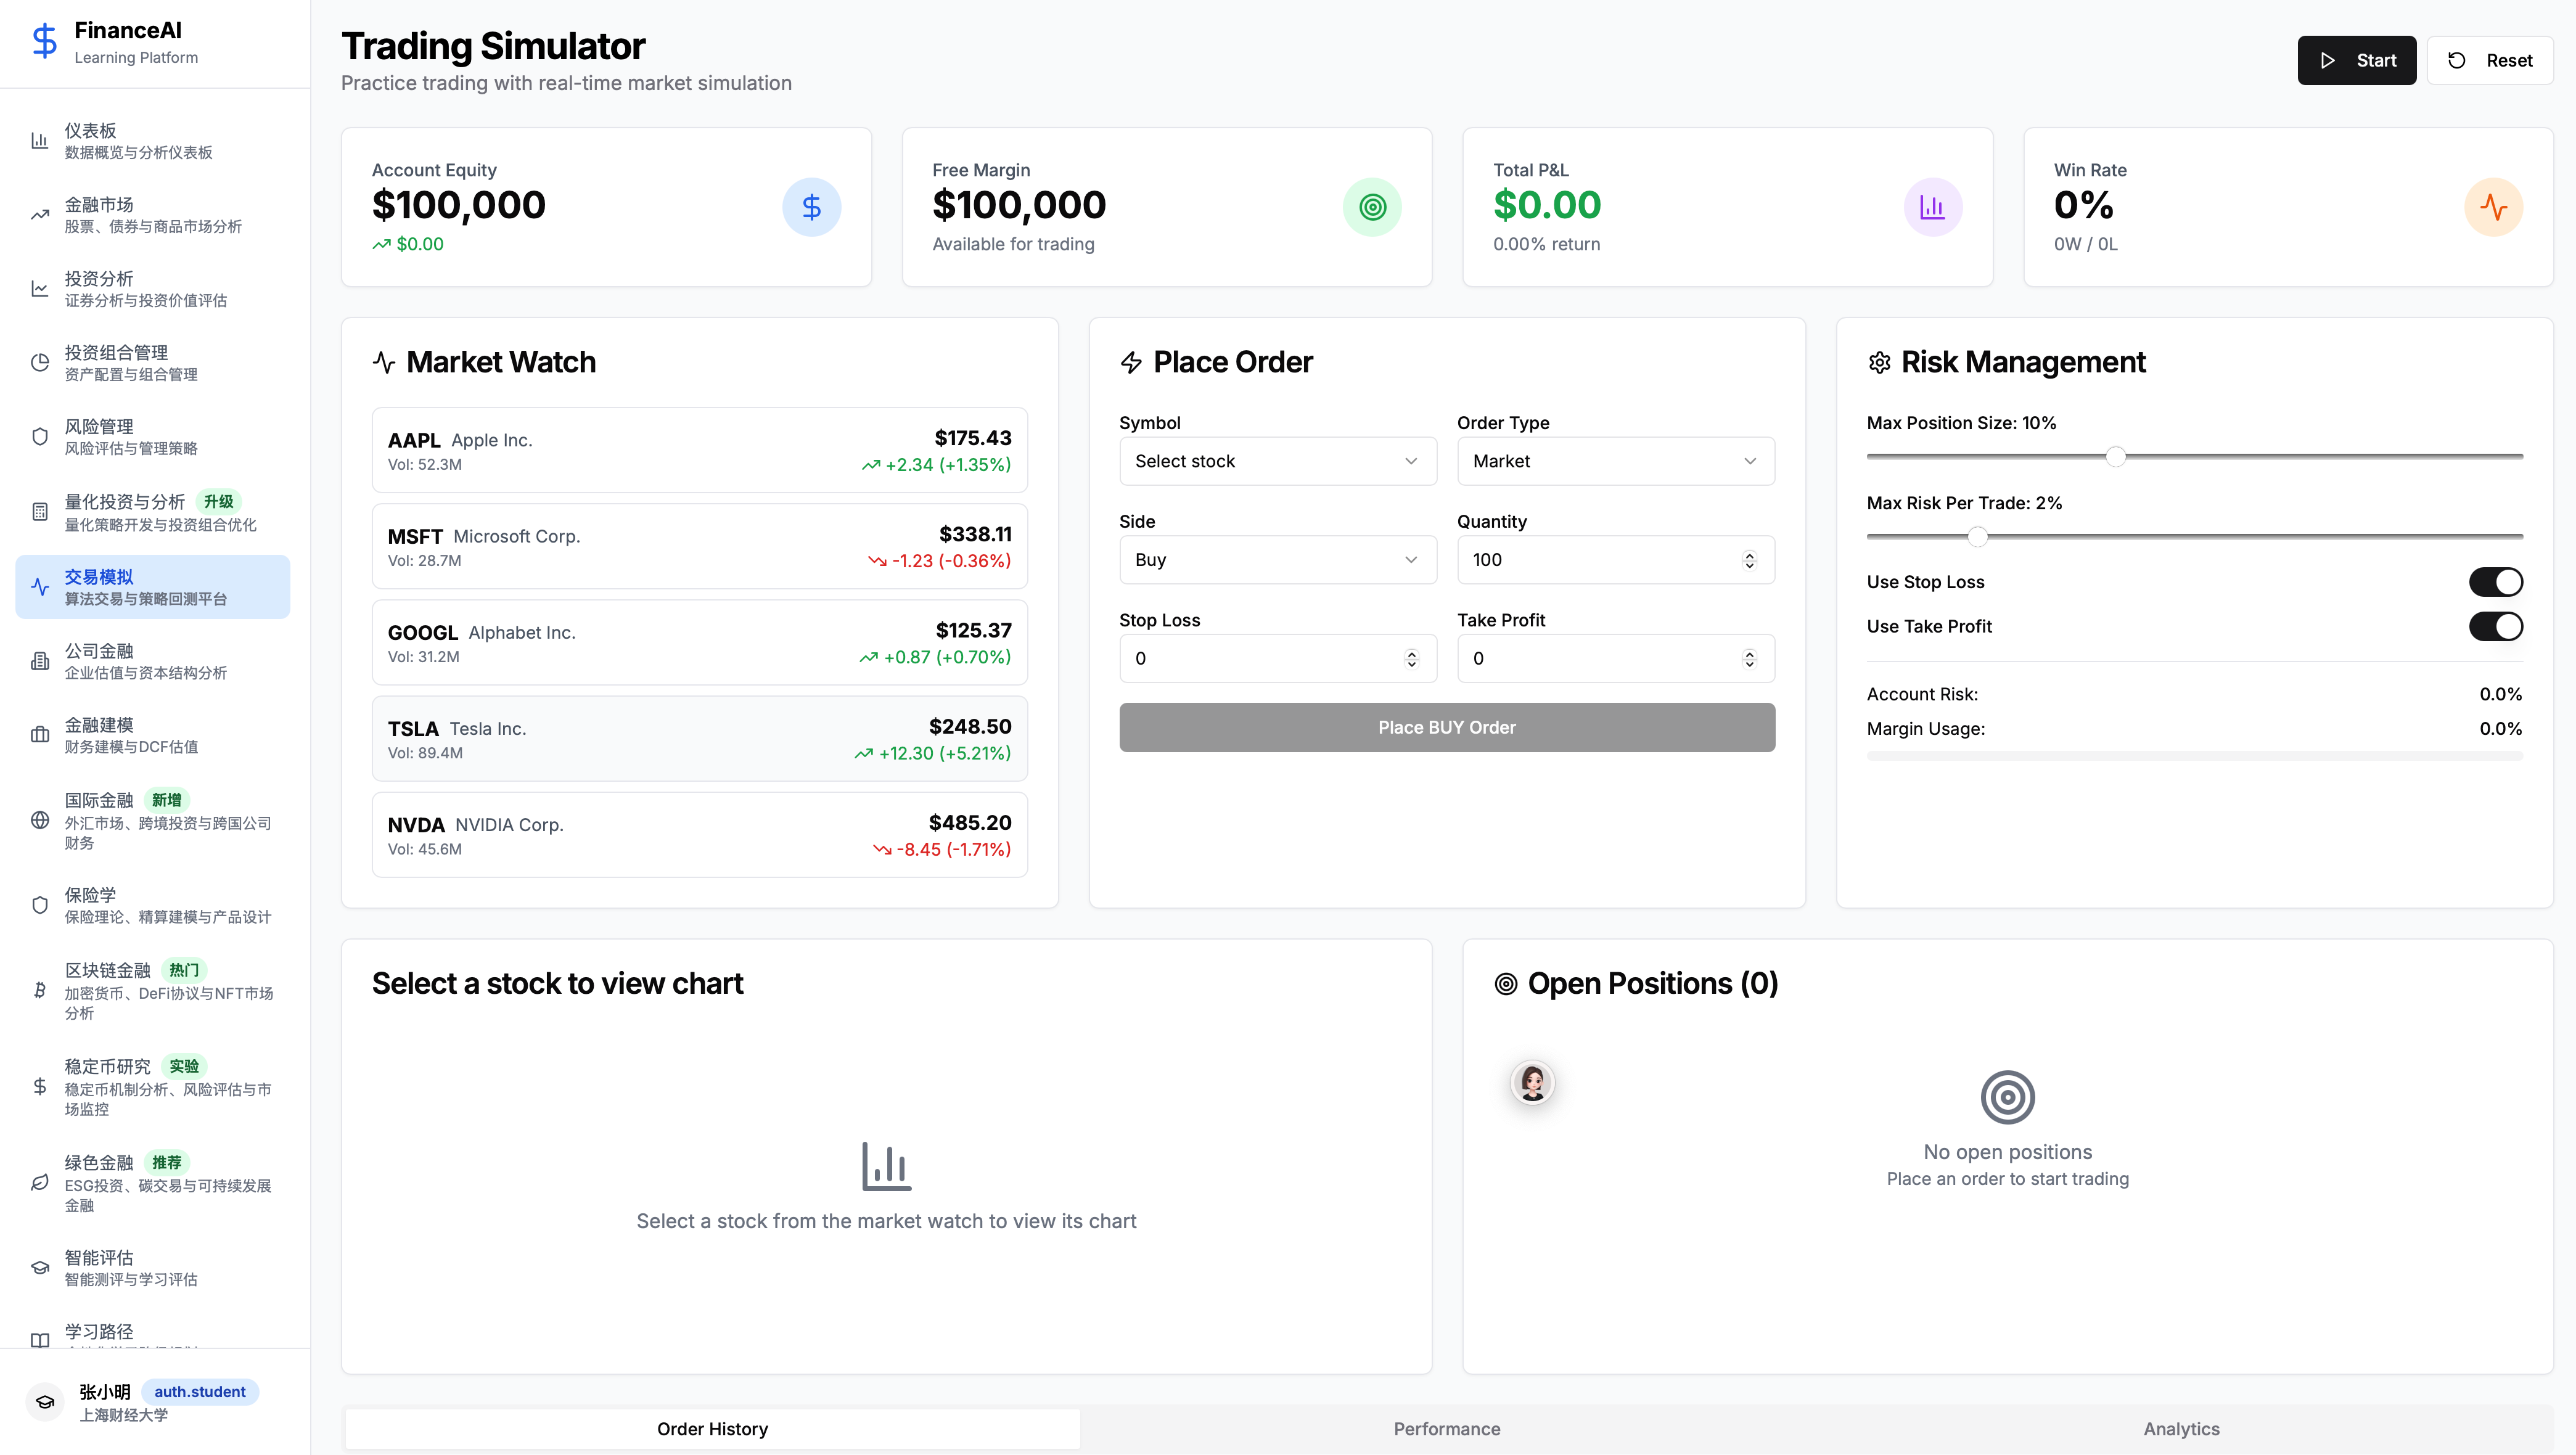
Task: Turn off the Use Take Profit switch
Action: pyautogui.click(x=2495, y=627)
